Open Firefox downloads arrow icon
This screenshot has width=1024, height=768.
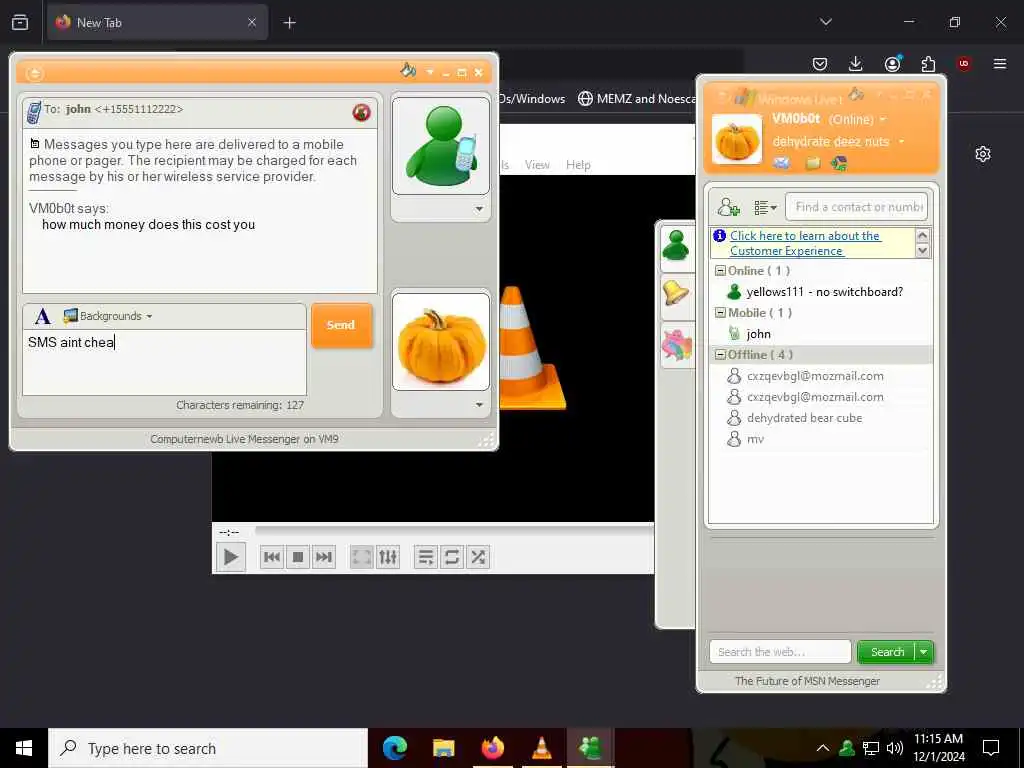click(x=856, y=63)
